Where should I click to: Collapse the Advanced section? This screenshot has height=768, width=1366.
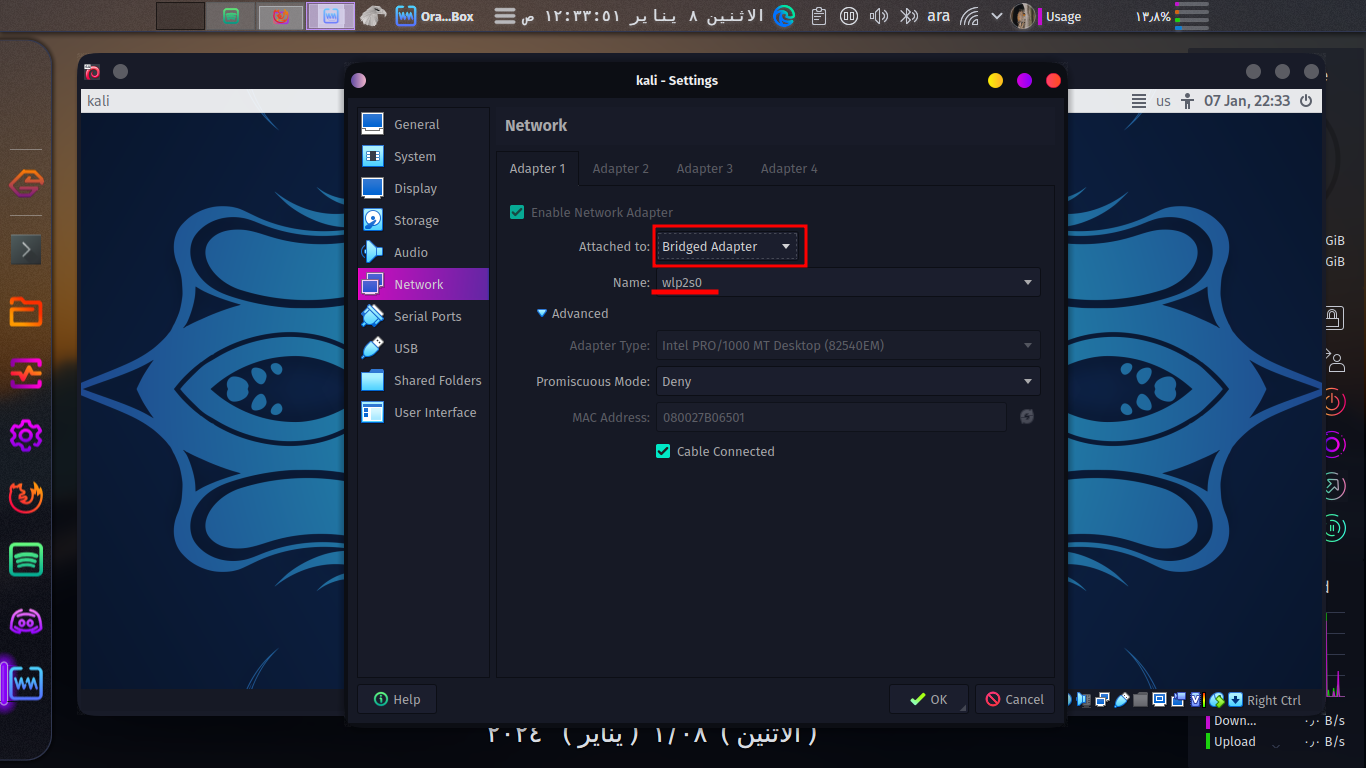[572, 313]
